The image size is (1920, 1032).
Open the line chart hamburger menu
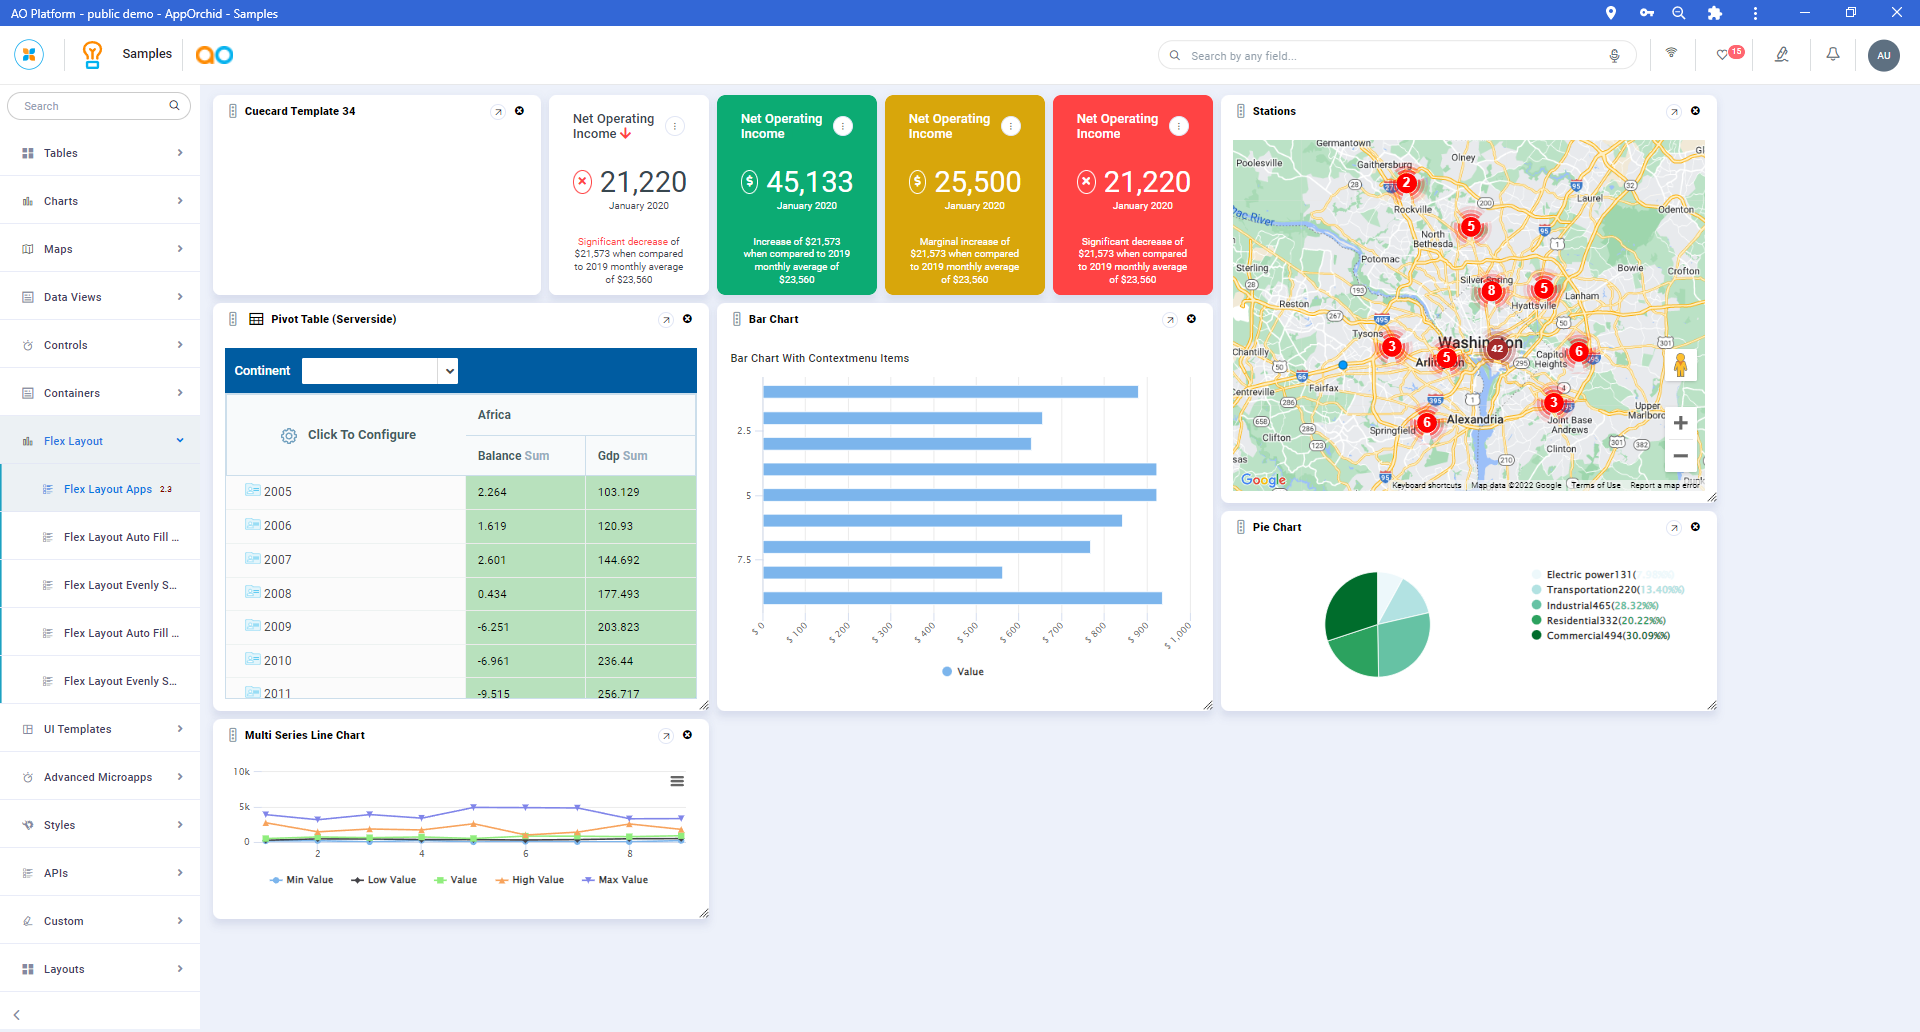pos(677,781)
